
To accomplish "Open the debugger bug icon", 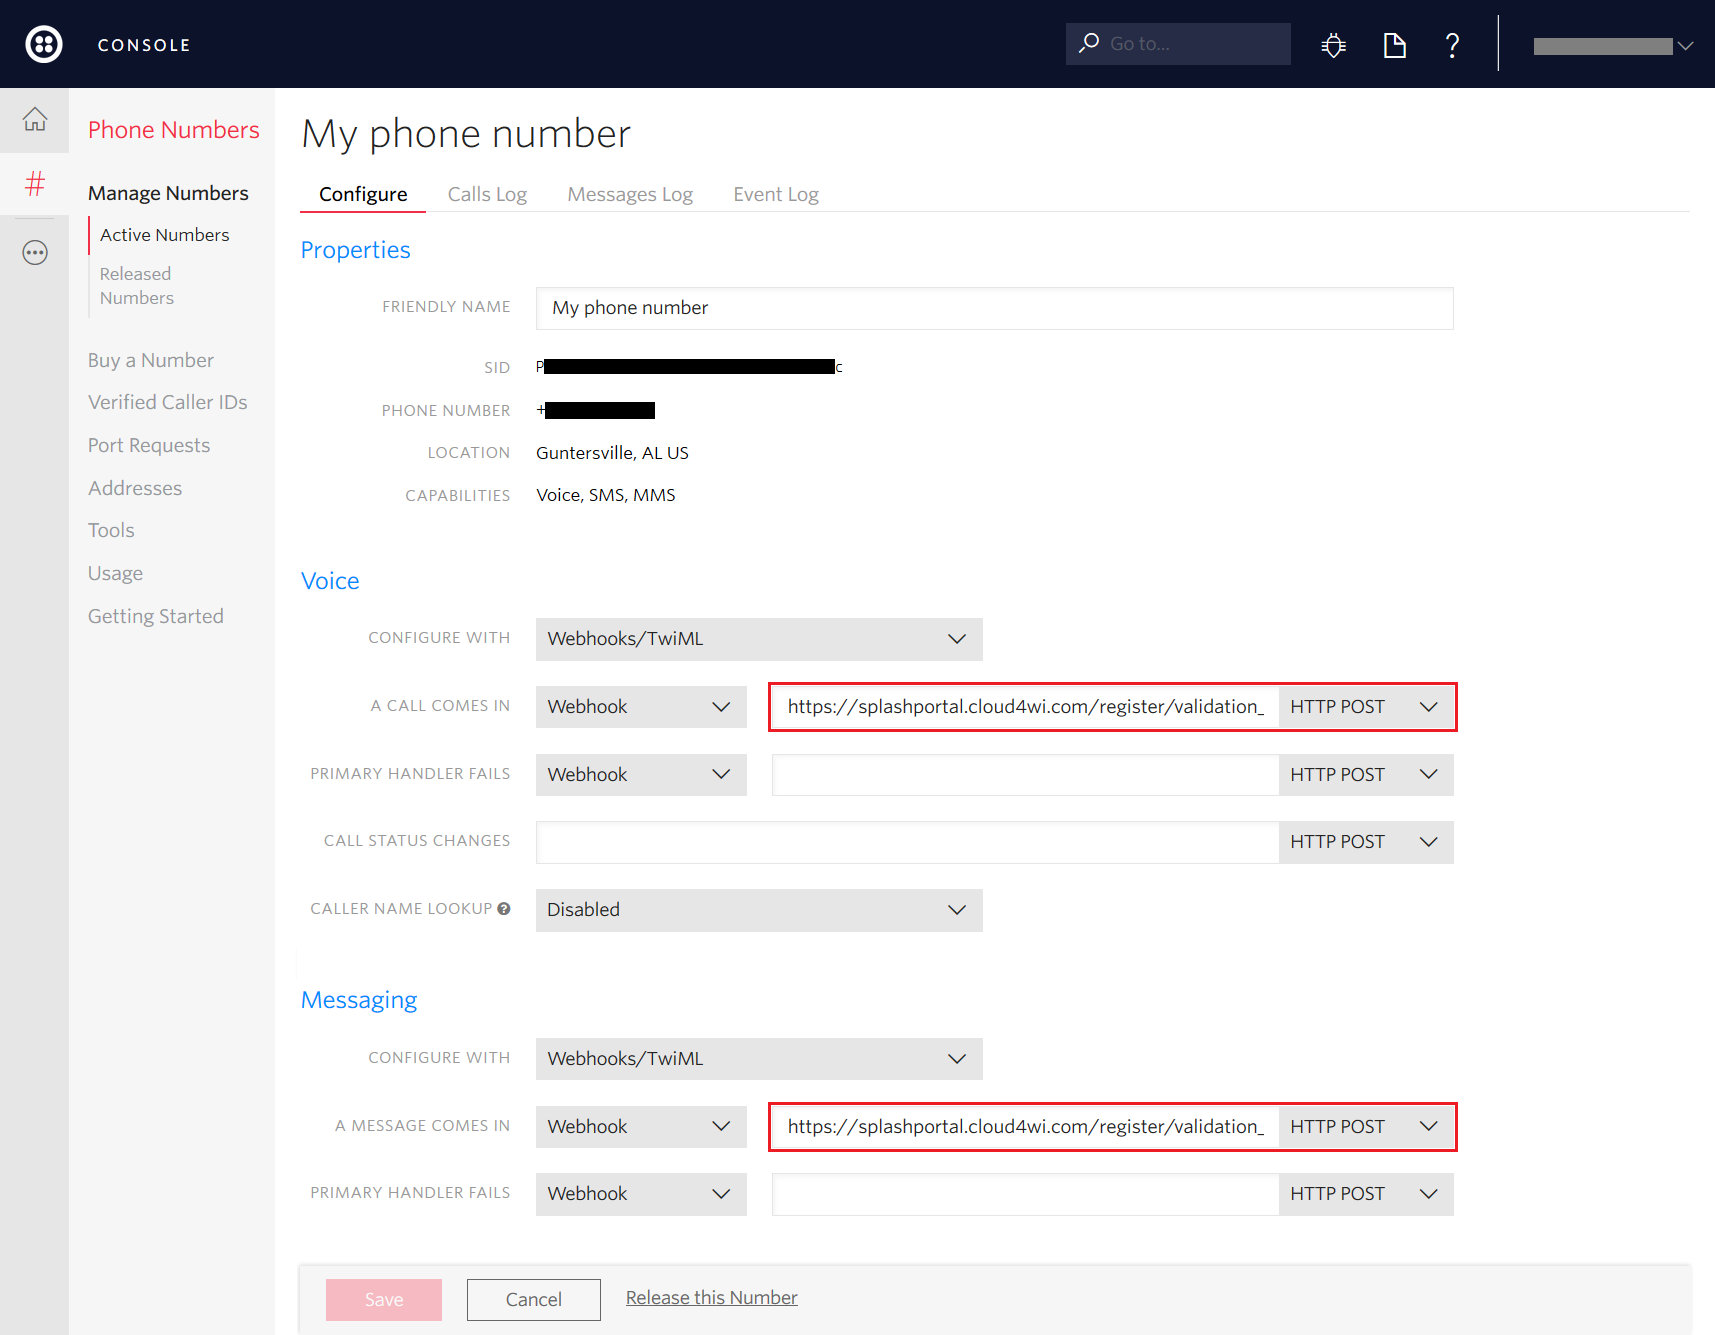I will (1333, 45).
